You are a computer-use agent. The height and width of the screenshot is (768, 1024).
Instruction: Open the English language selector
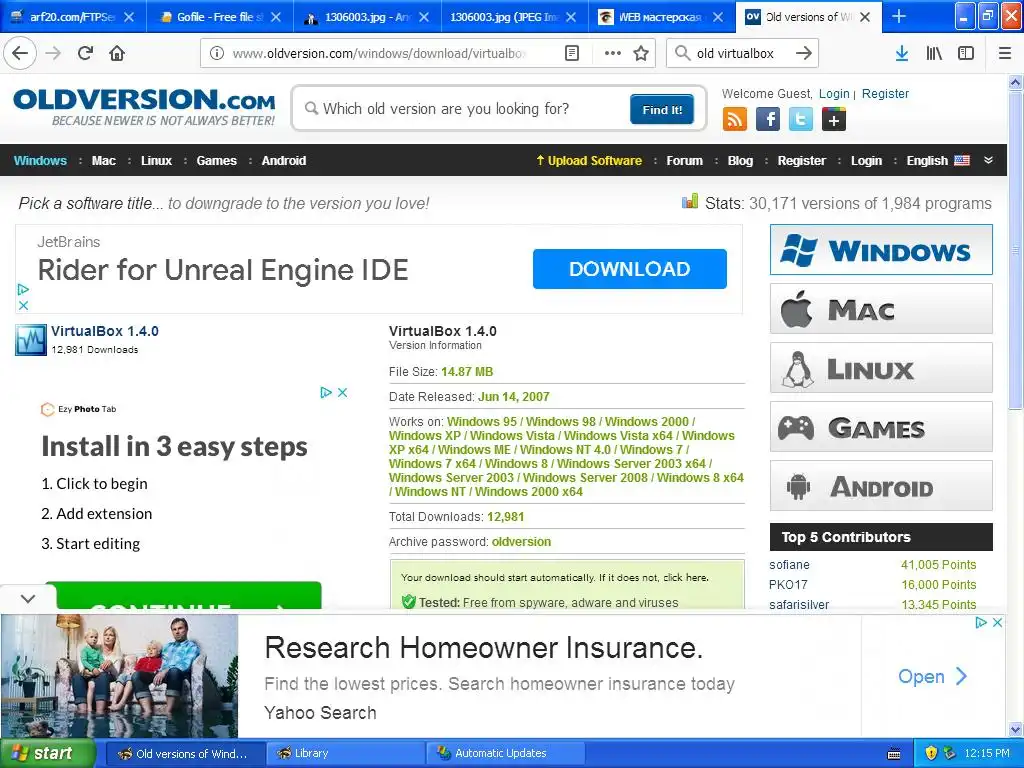point(938,161)
